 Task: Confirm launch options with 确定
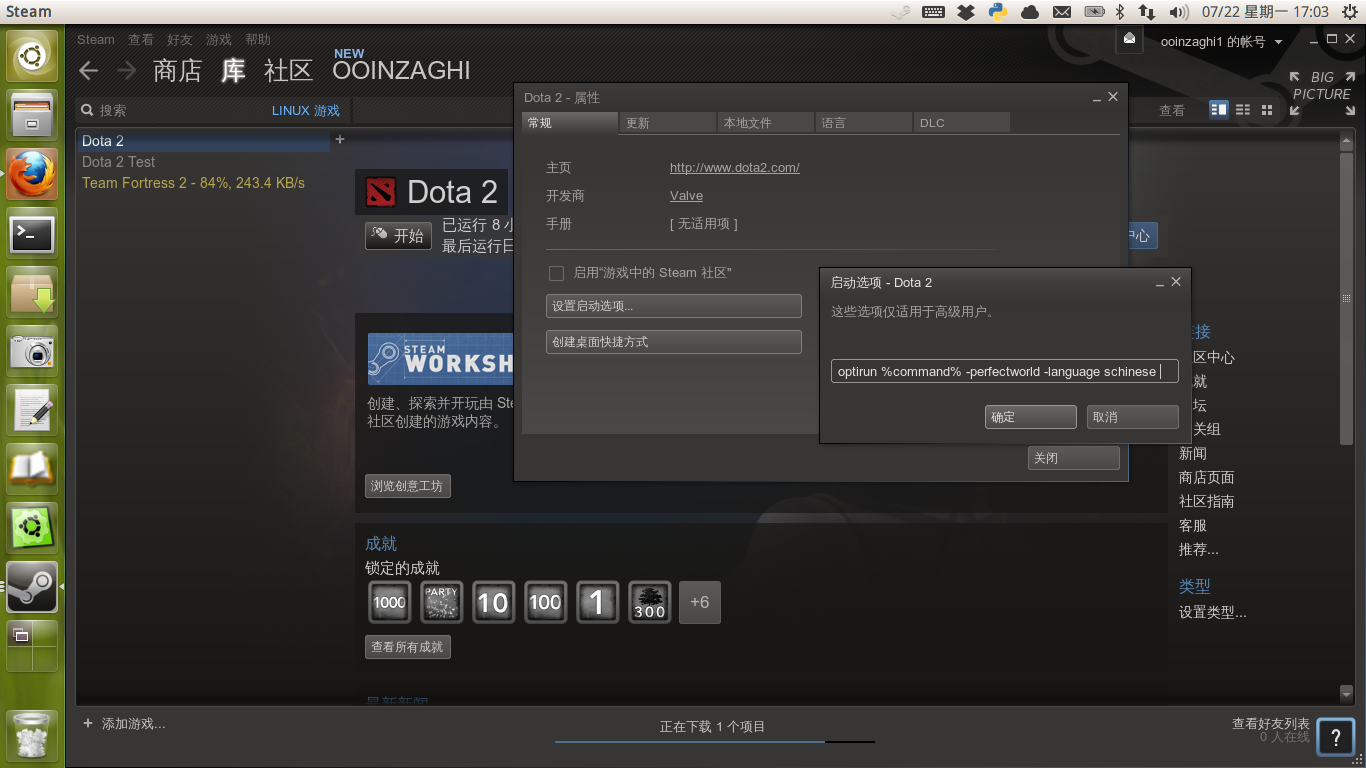point(1030,417)
